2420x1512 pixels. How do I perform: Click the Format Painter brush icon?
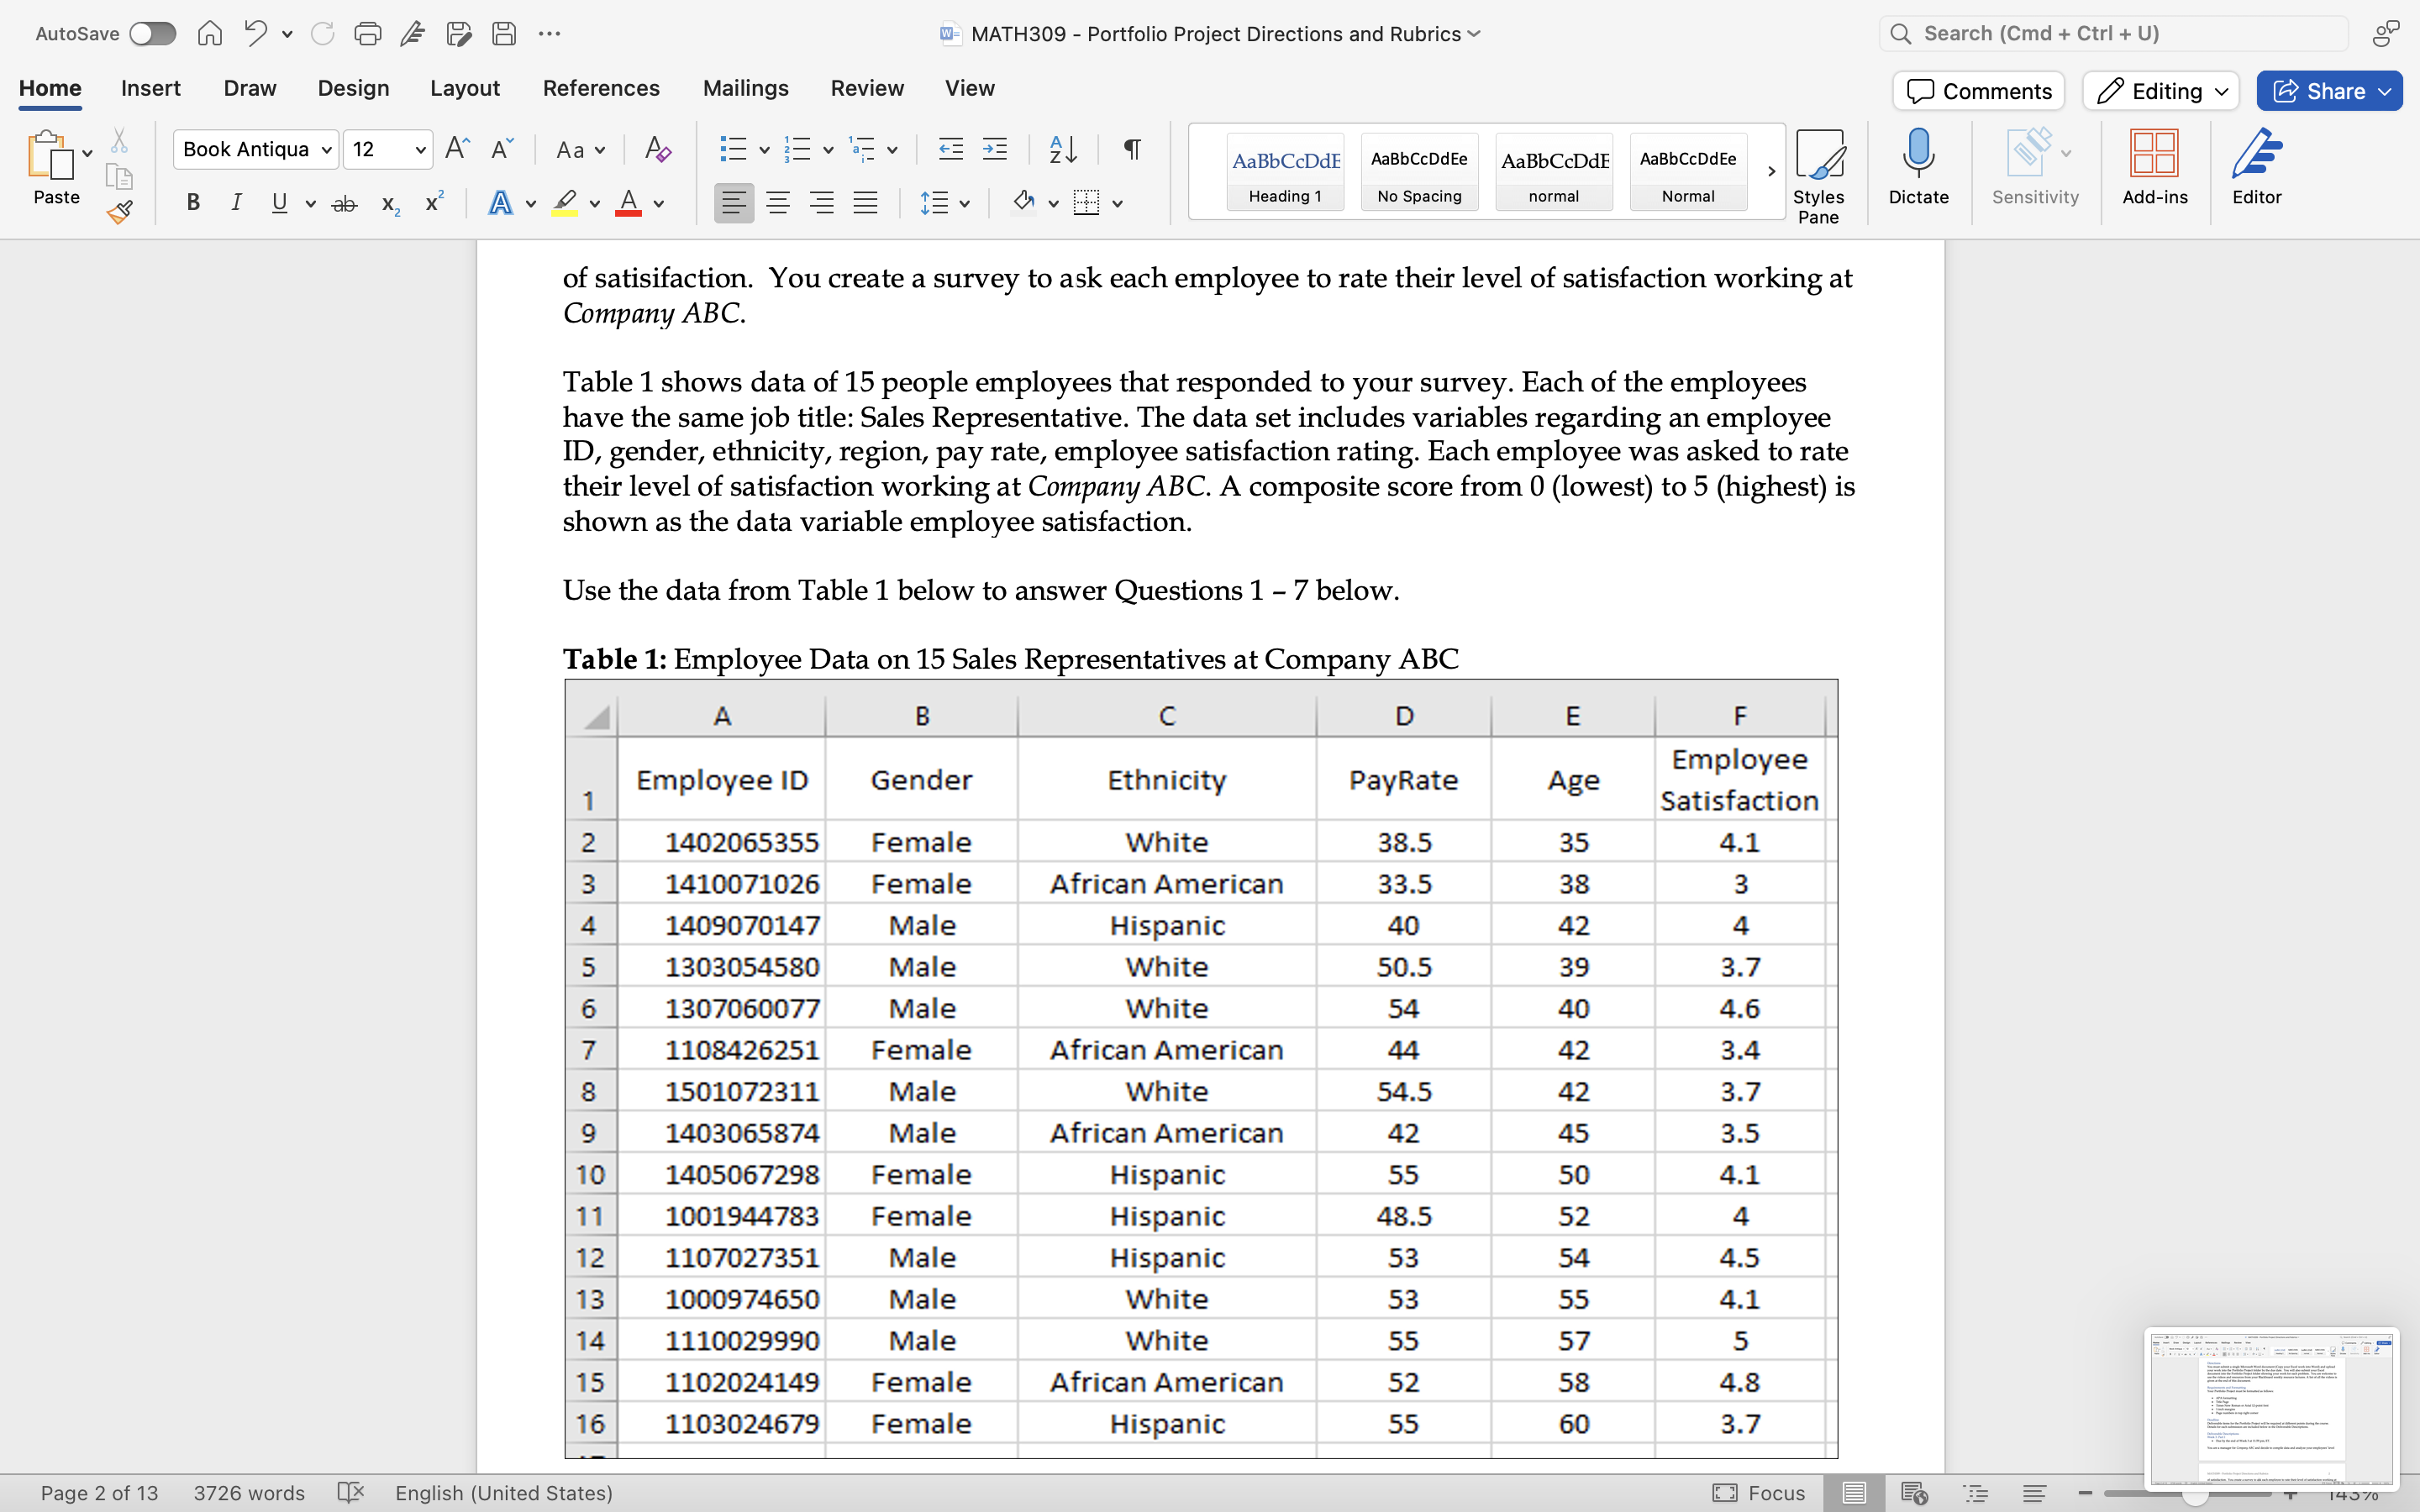coord(119,212)
